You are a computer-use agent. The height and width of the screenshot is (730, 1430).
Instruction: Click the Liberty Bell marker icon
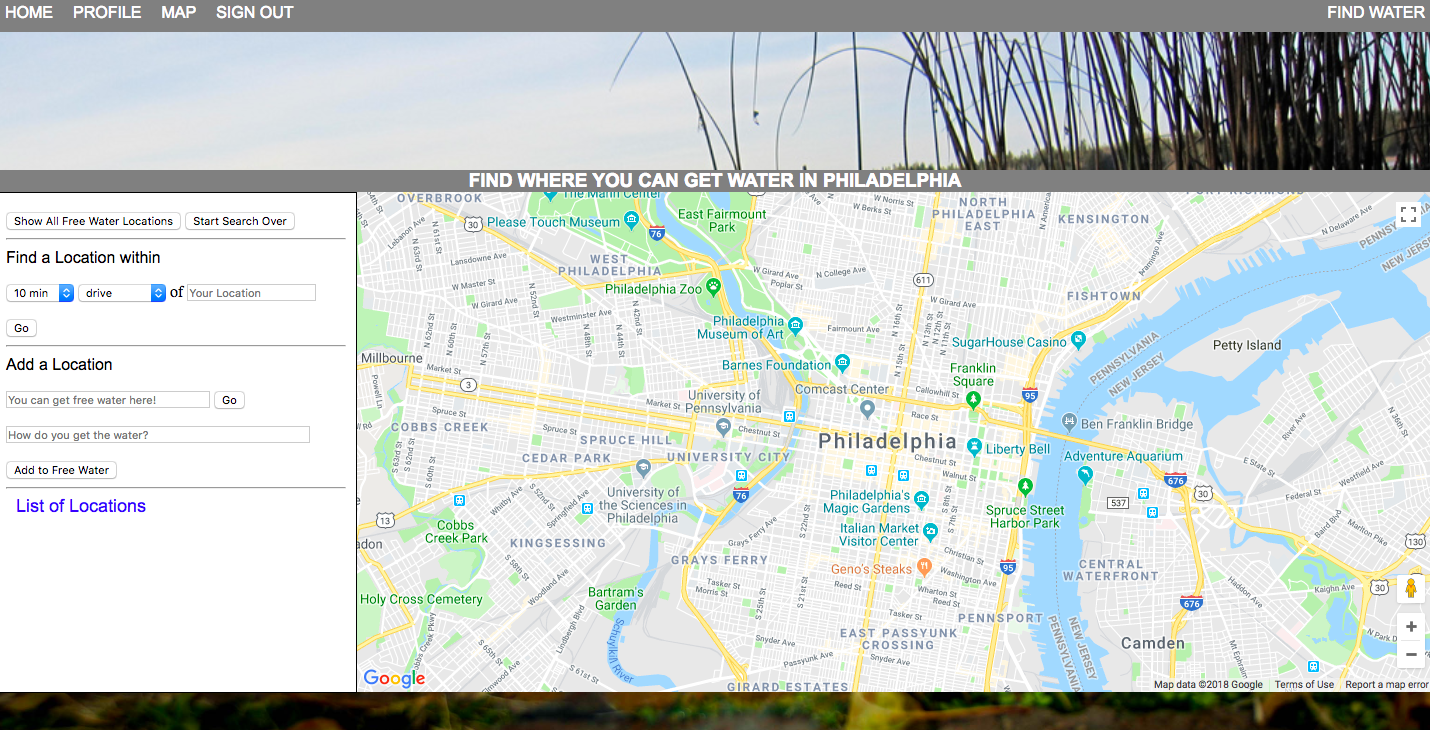coord(975,446)
